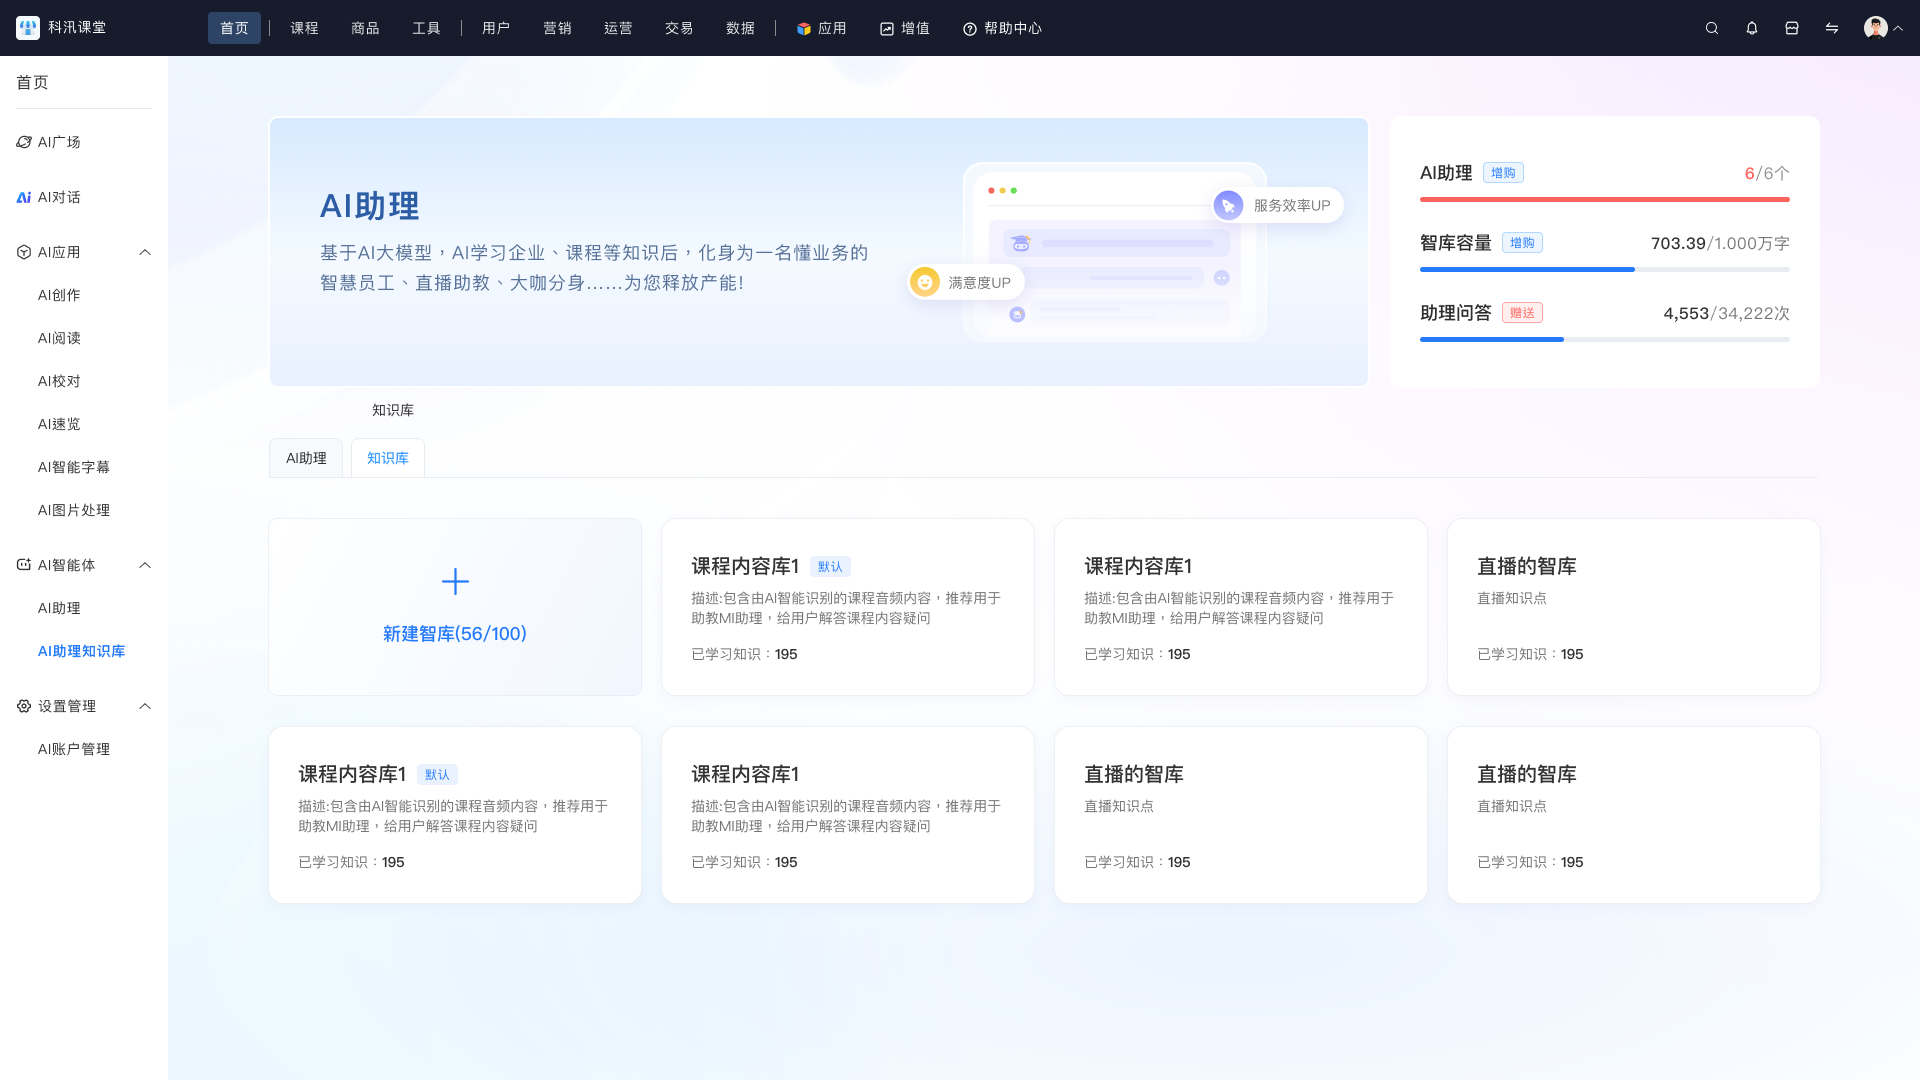Click the notification bell icon
The width and height of the screenshot is (1920, 1080).
pos(1751,28)
